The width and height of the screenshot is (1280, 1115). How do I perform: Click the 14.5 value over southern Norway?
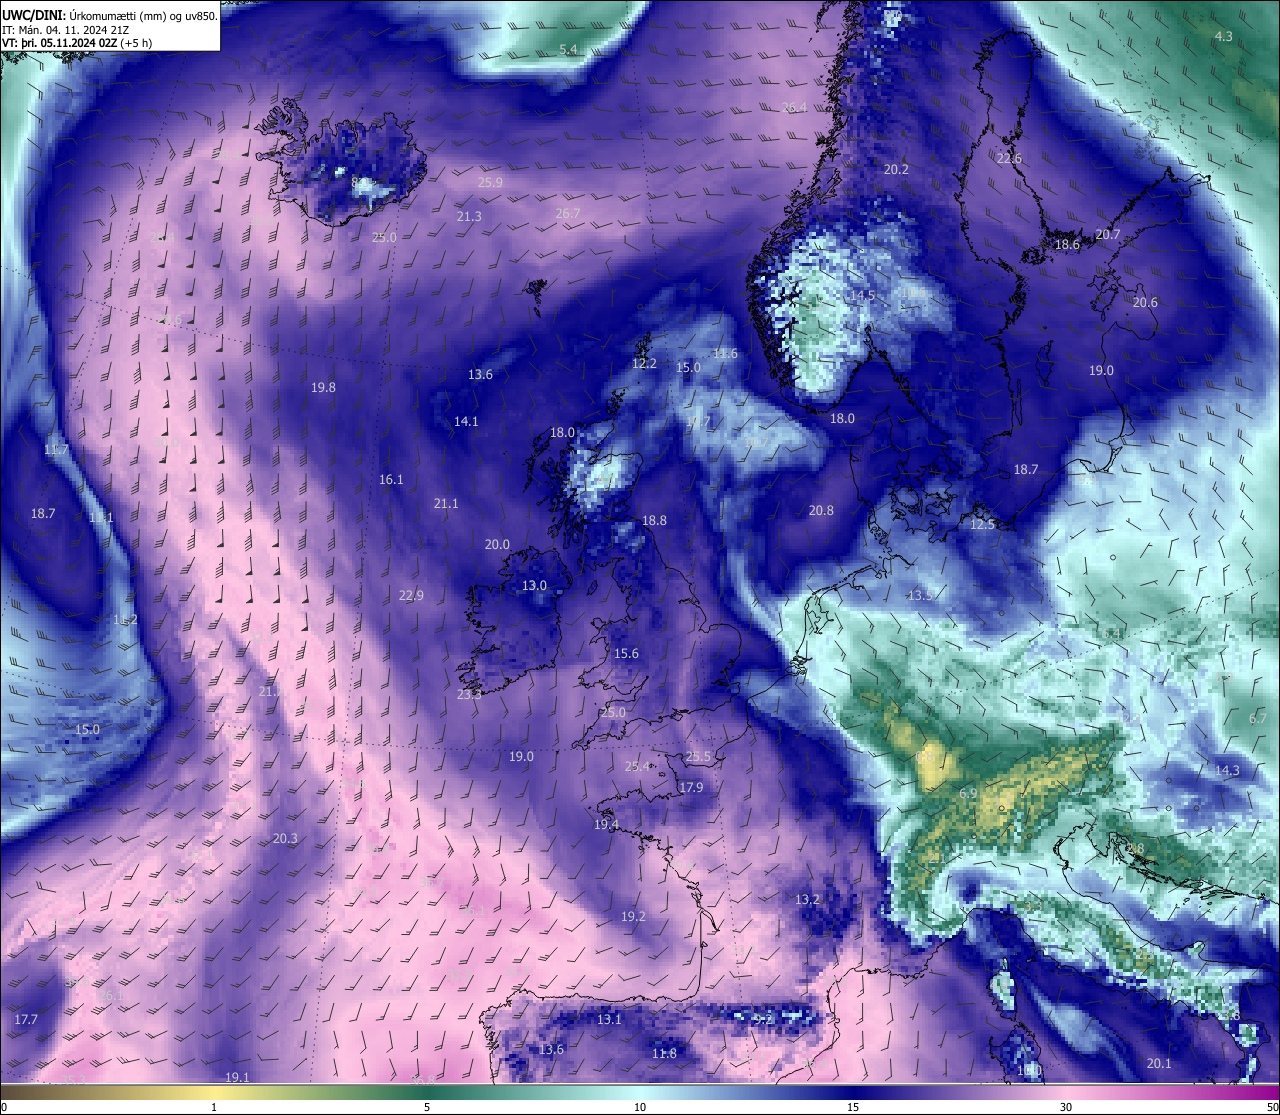[862, 296]
